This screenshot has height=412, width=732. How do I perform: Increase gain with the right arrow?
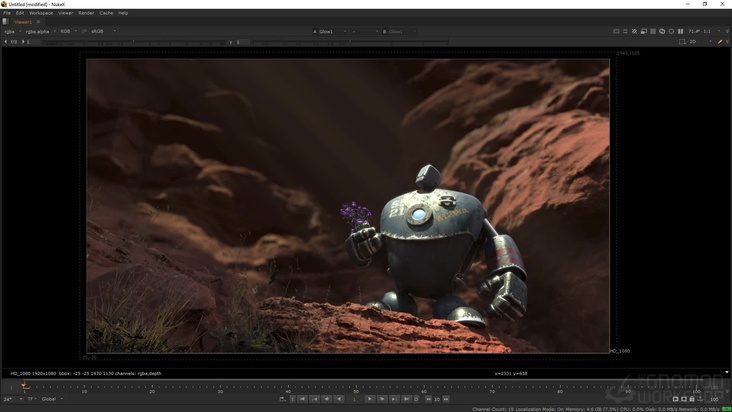tap(23, 42)
